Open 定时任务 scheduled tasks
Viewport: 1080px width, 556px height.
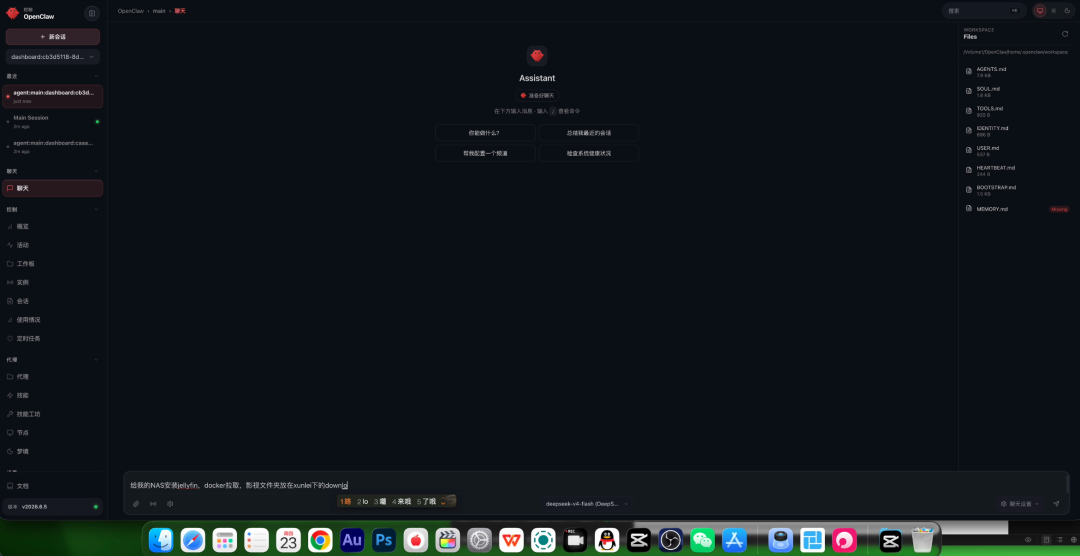coord(52,338)
